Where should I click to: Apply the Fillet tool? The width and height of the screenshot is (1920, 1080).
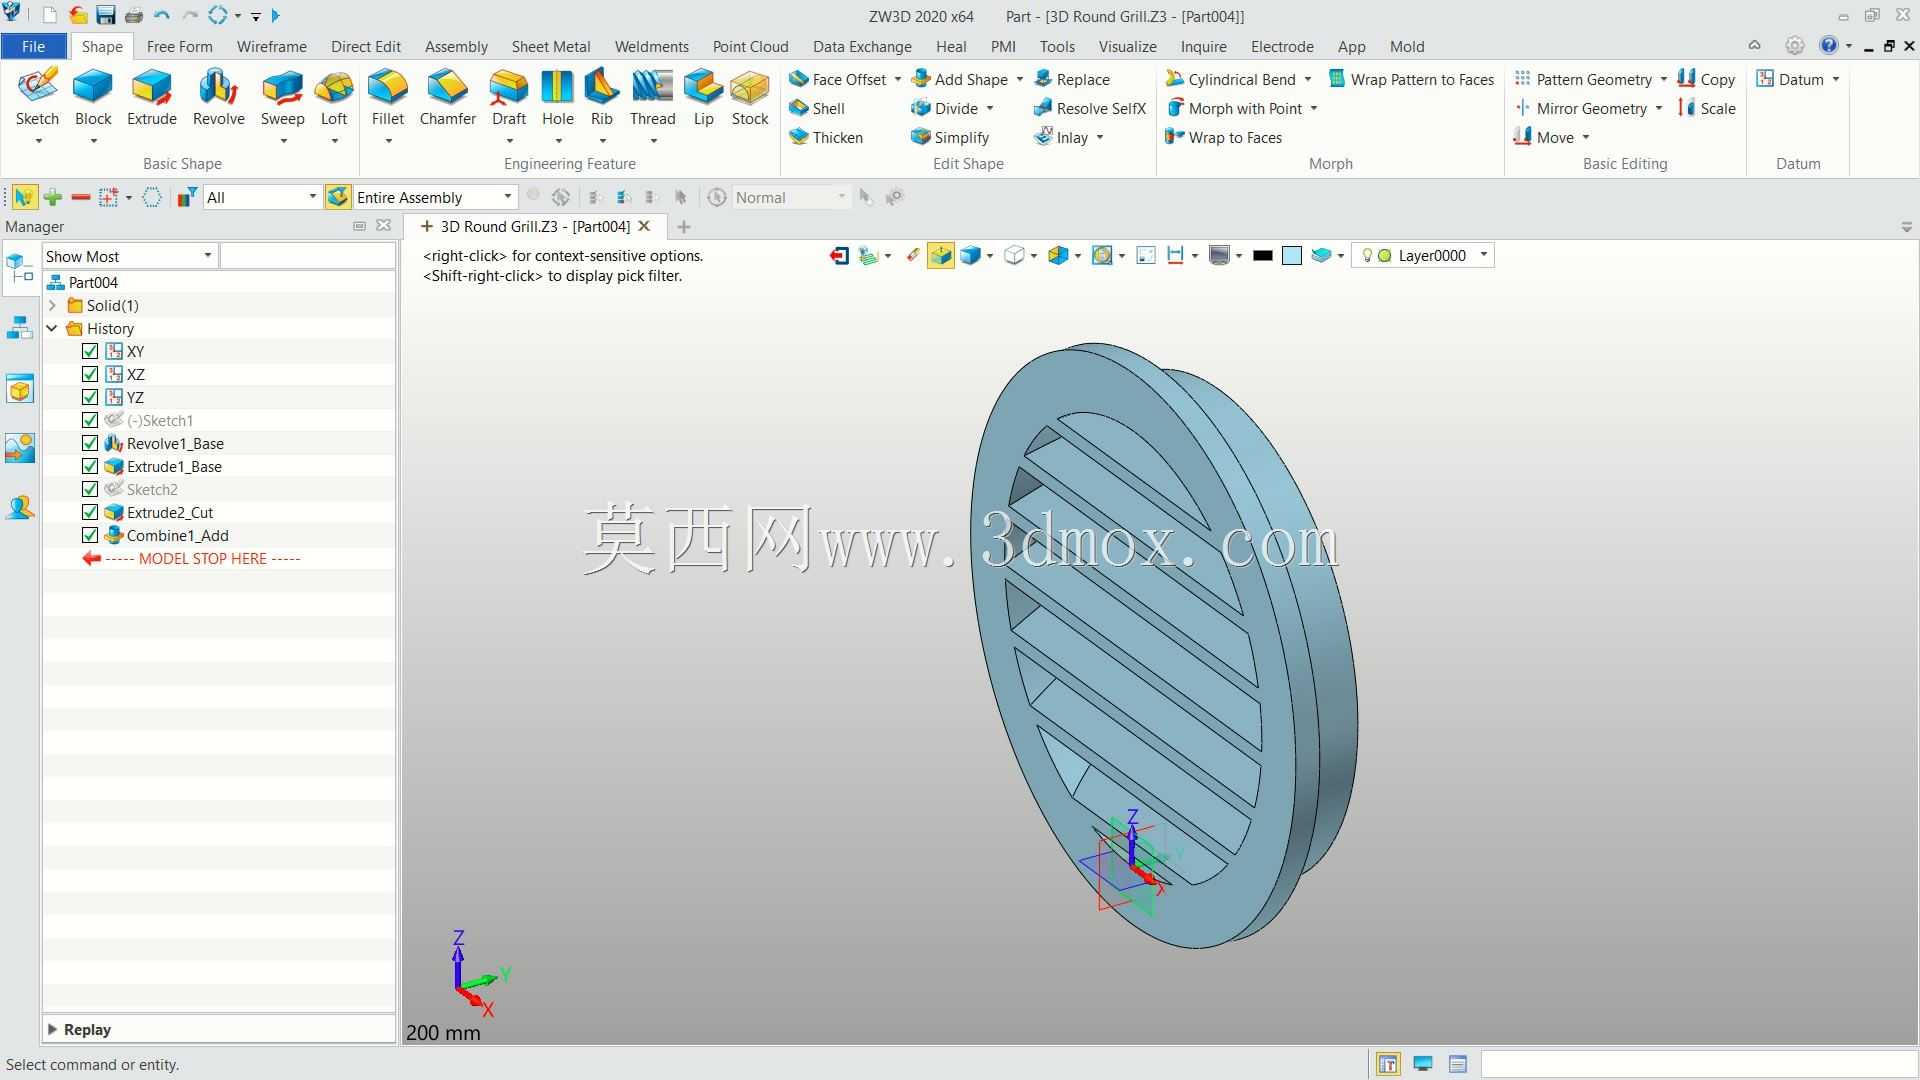[388, 98]
